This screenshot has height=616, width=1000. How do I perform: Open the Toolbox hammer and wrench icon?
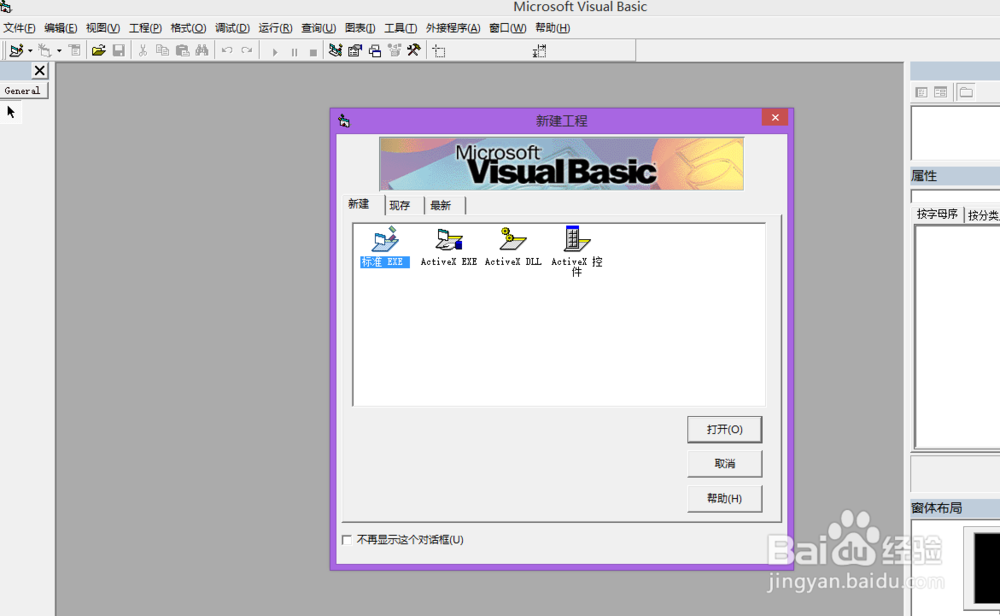click(x=414, y=50)
